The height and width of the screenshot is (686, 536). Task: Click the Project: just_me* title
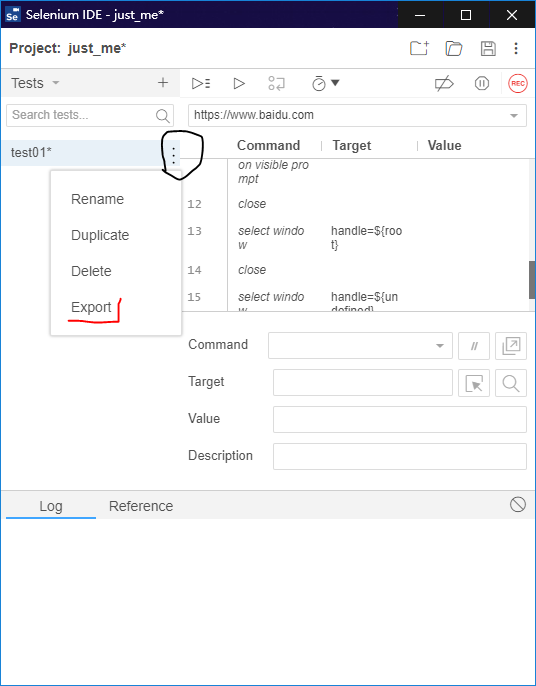[x=68, y=48]
